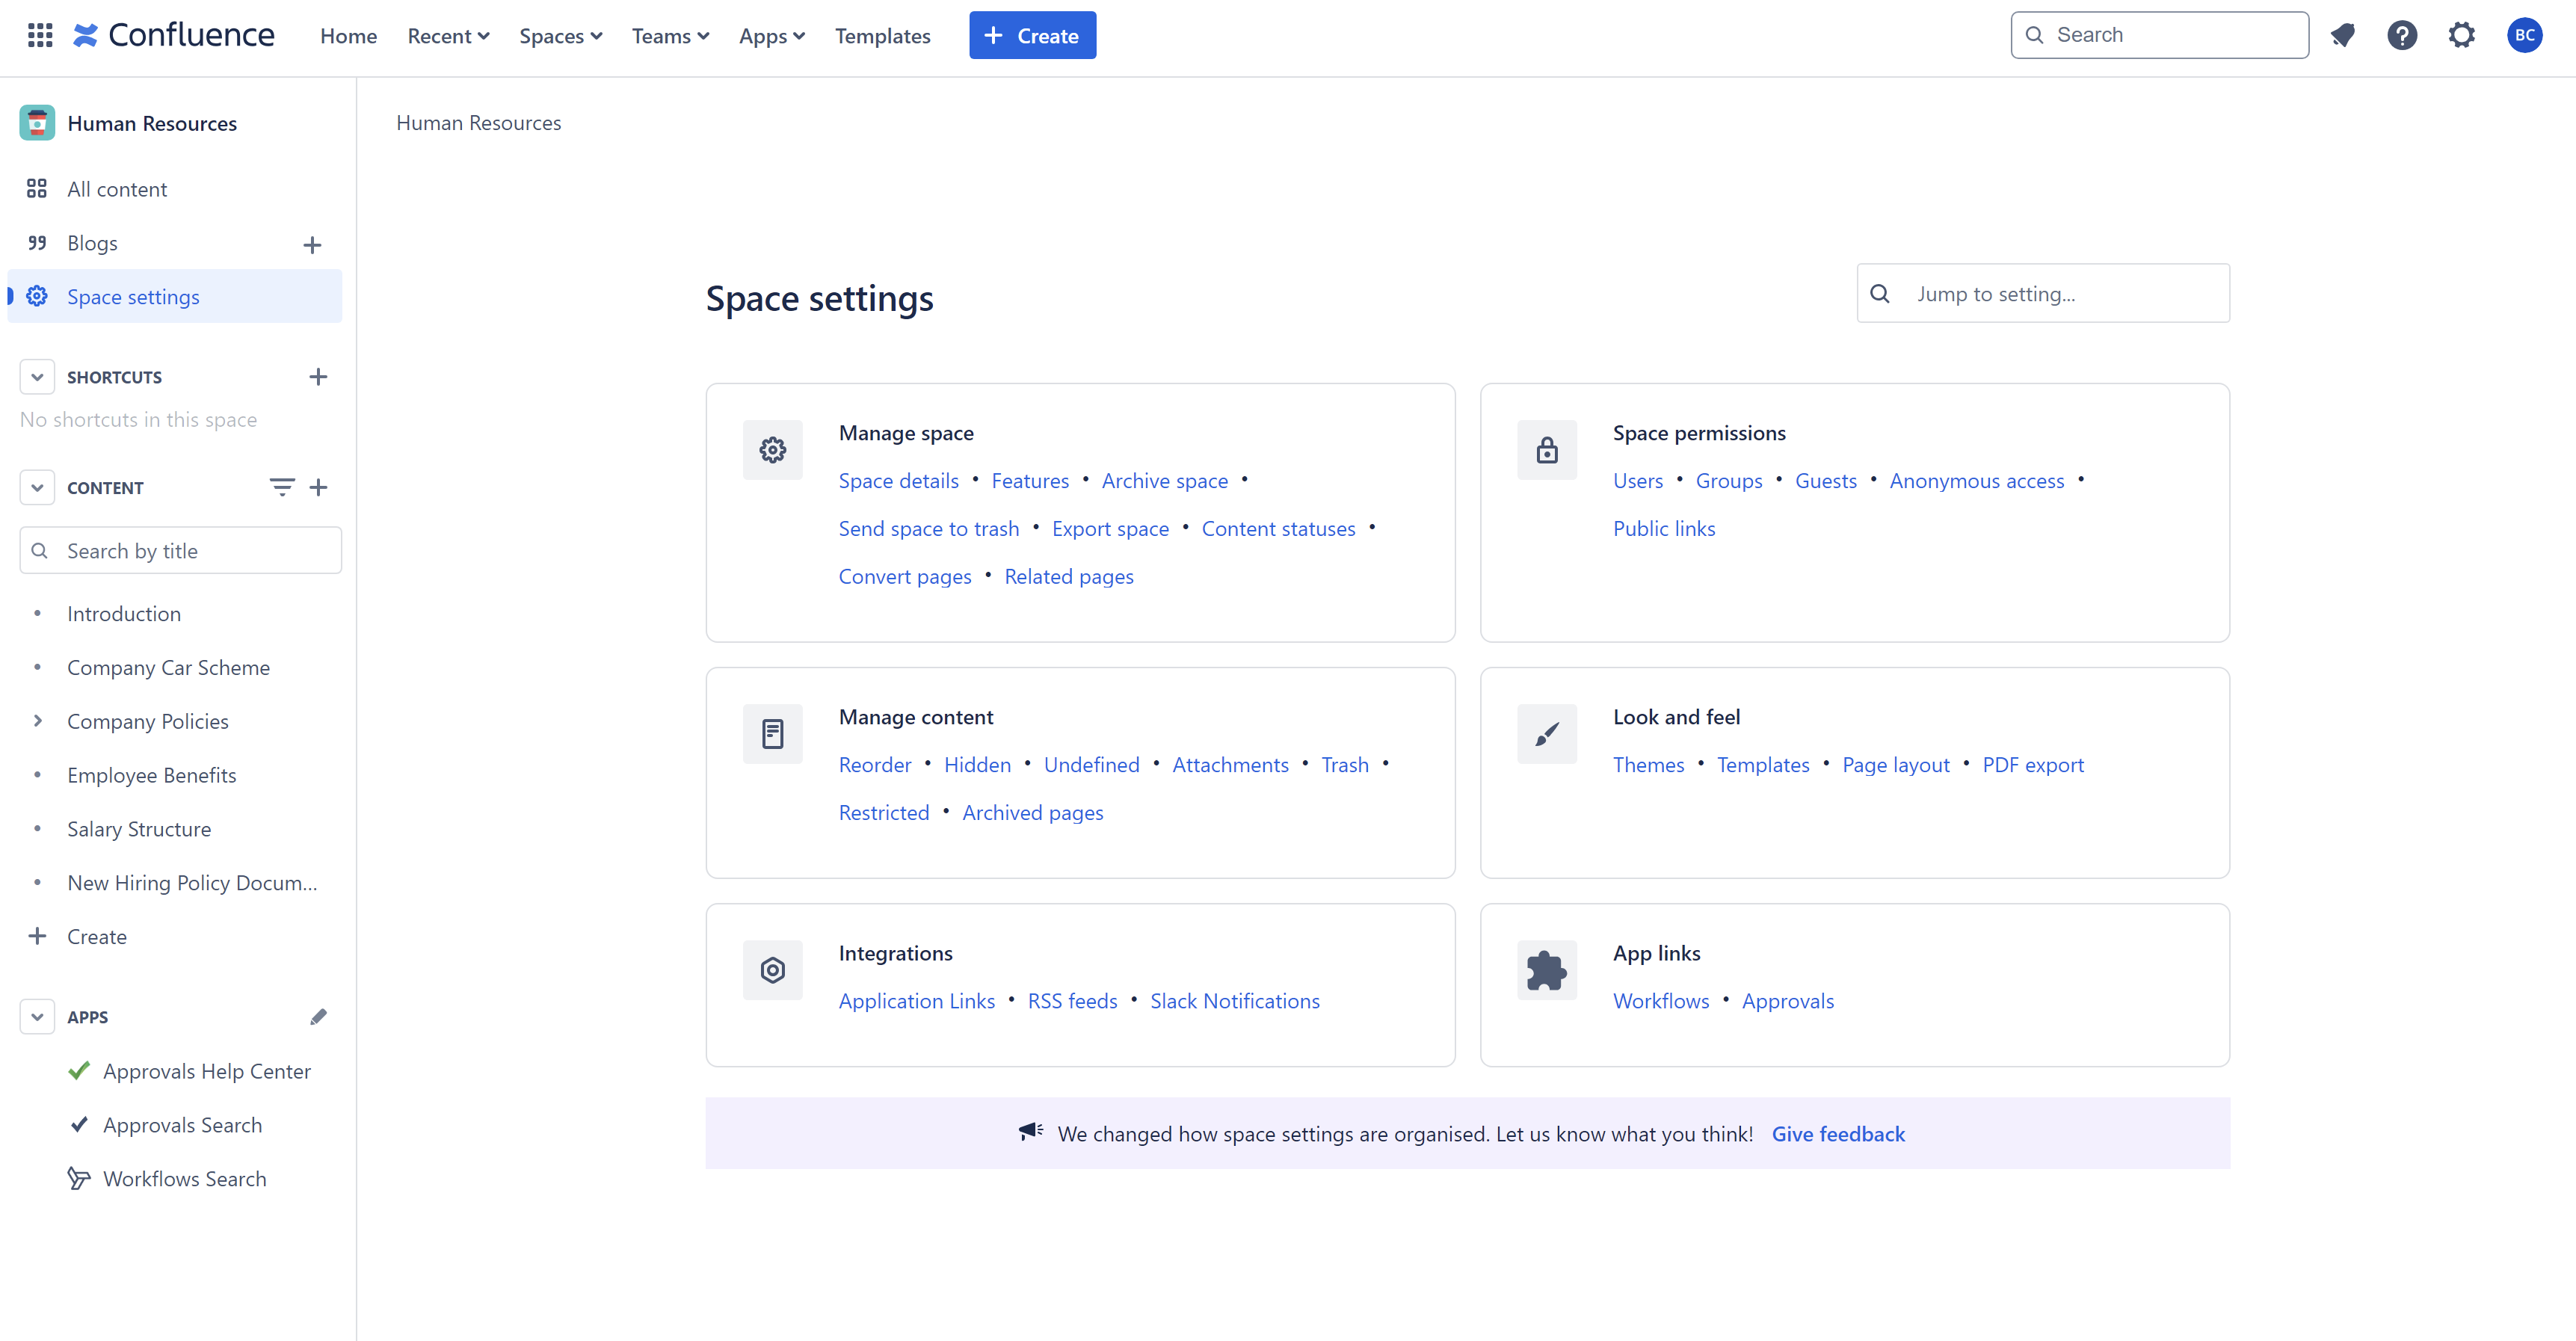Viewport: 2576px width, 1341px height.
Task: Click the settings gear in top bar
Action: click(2461, 36)
